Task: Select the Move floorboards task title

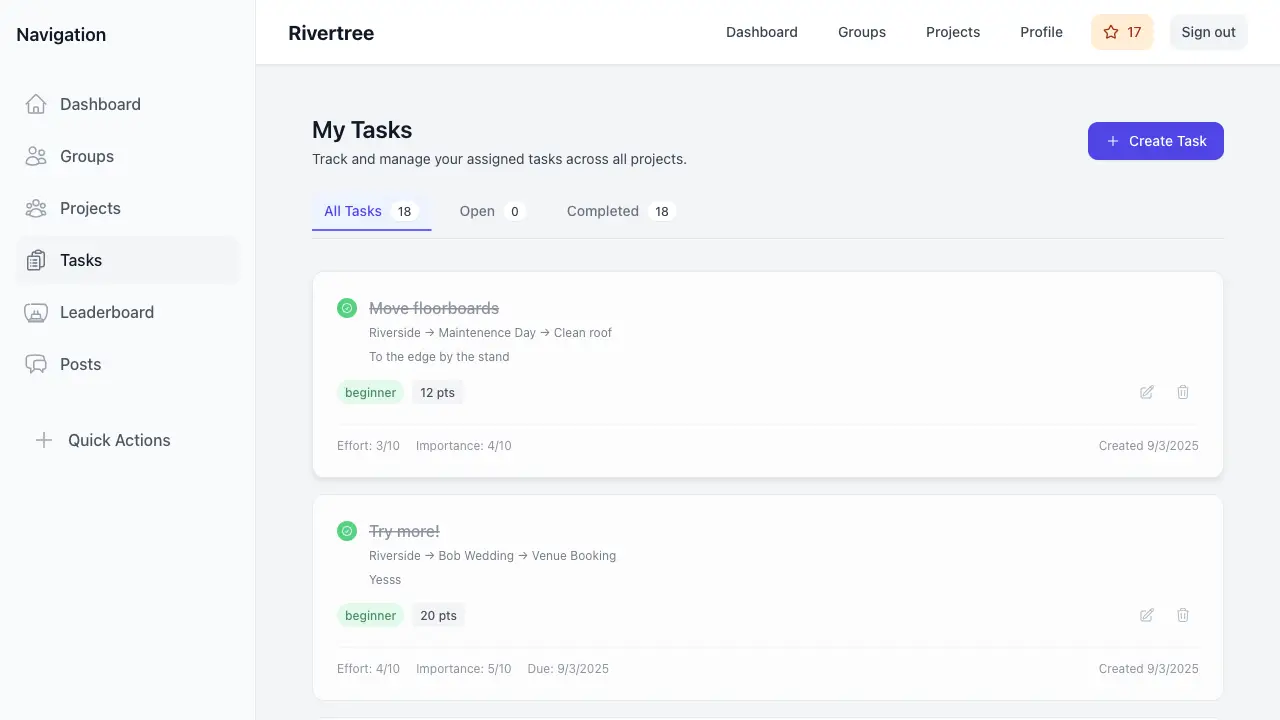Action: coord(434,308)
